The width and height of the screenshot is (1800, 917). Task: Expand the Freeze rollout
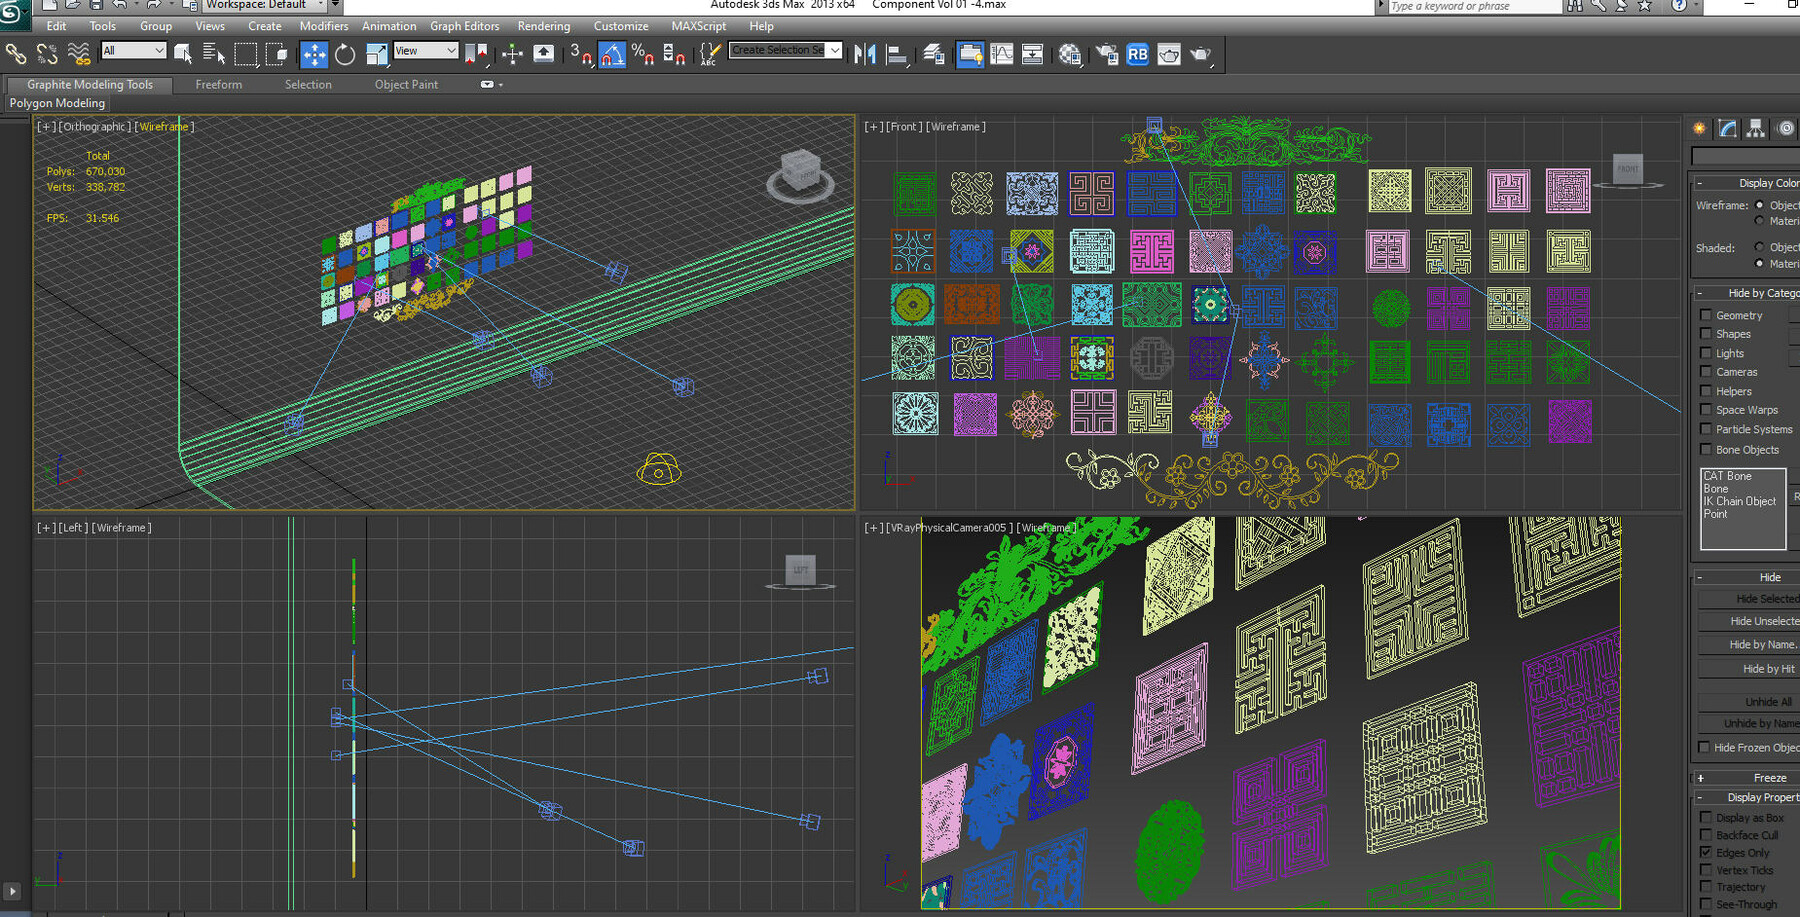pos(1748,778)
